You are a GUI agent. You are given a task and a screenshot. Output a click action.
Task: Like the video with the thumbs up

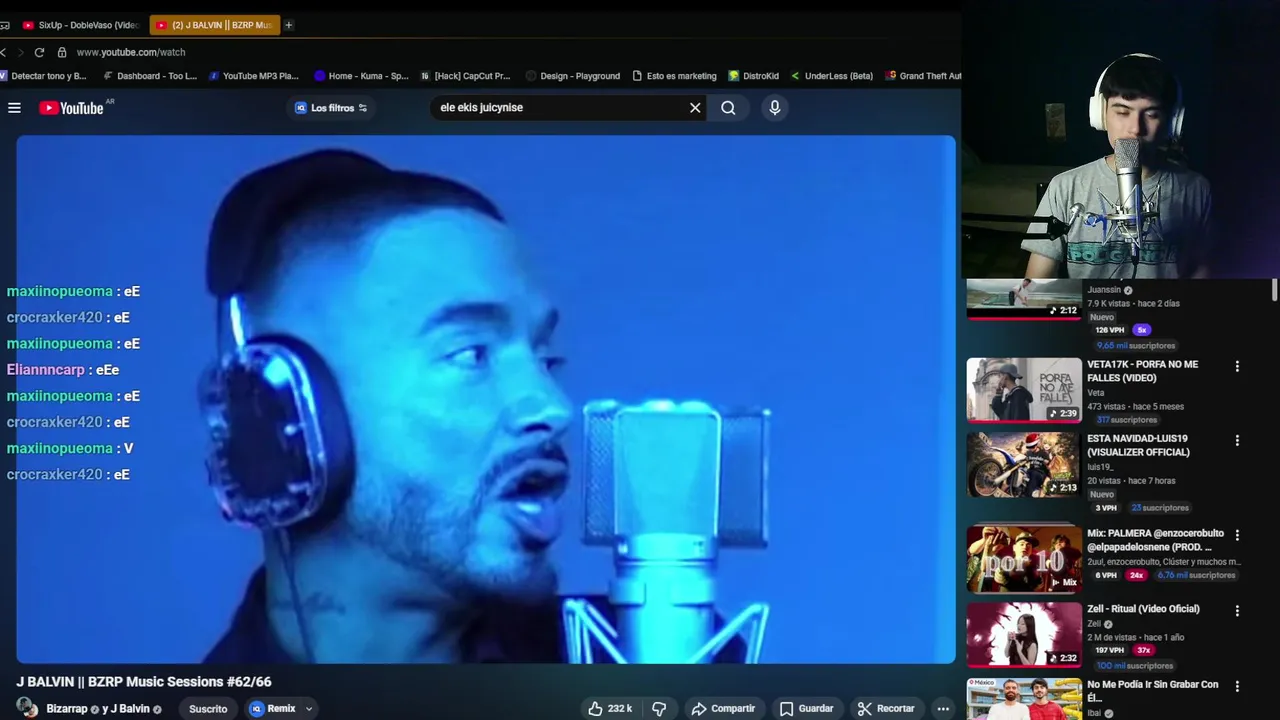610,708
